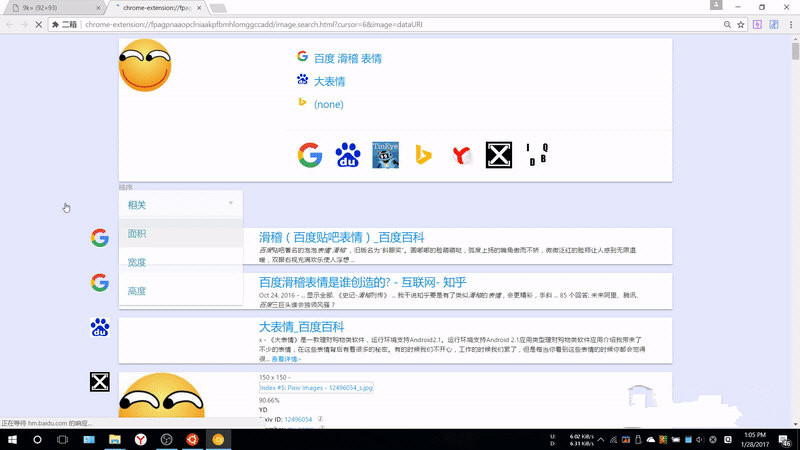This screenshot has height=450, width=800.
Task: Click the address bar URL field
Action: pos(398,24)
